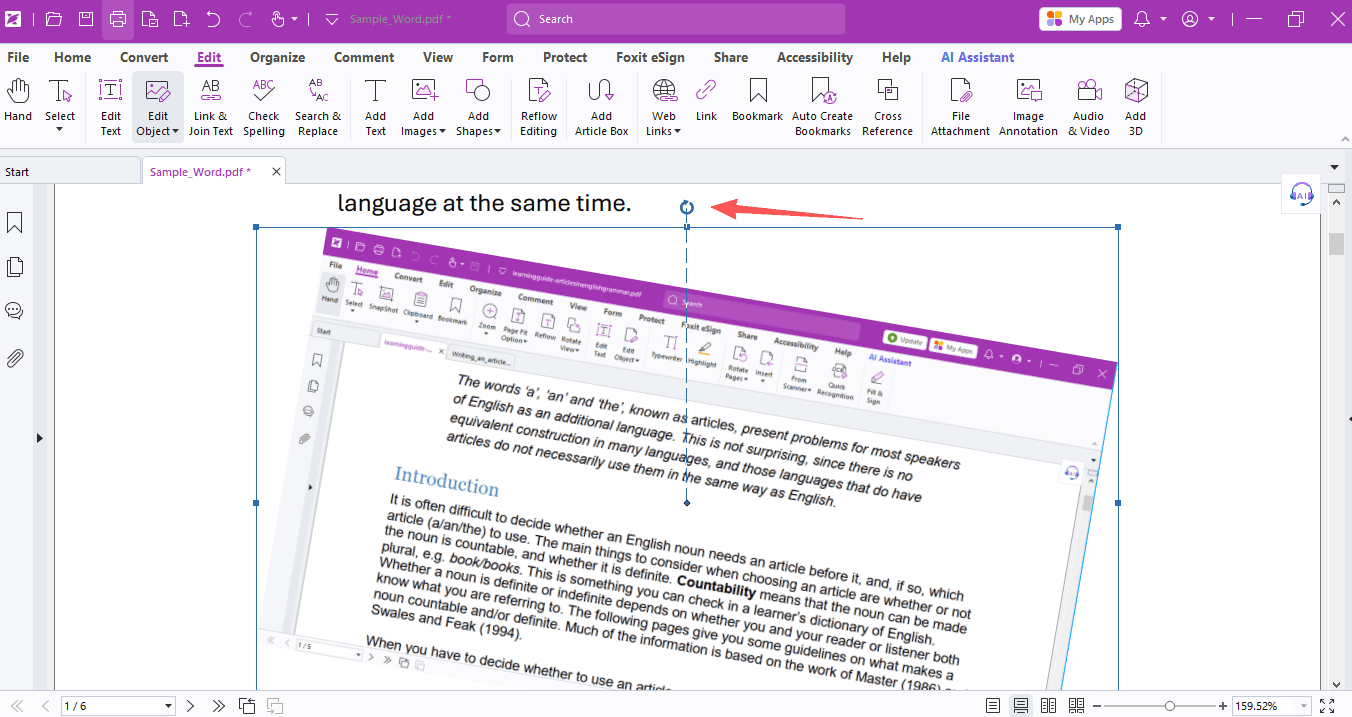The height and width of the screenshot is (717, 1352).
Task: Open the File menu
Action: pyautogui.click(x=18, y=57)
